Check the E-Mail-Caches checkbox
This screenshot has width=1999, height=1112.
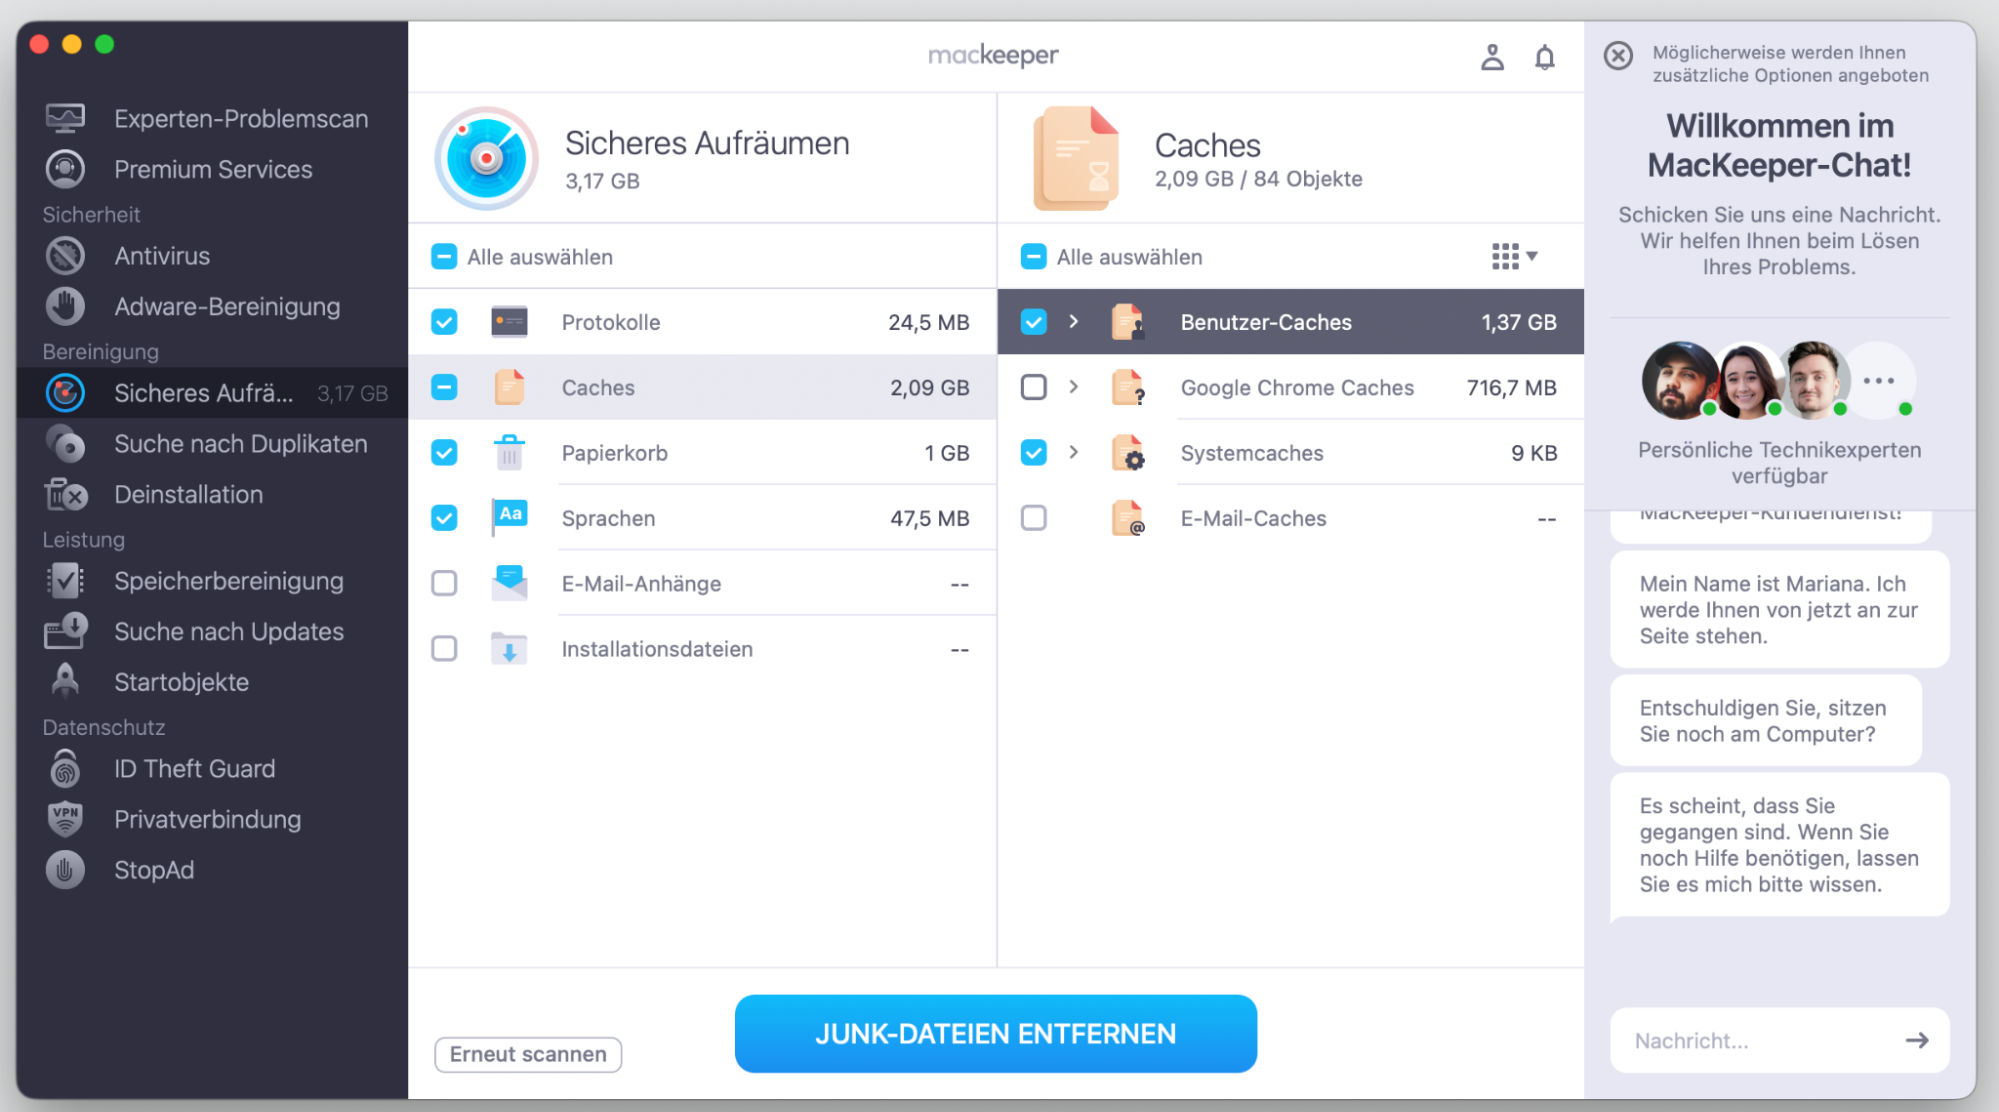click(1033, 518)
